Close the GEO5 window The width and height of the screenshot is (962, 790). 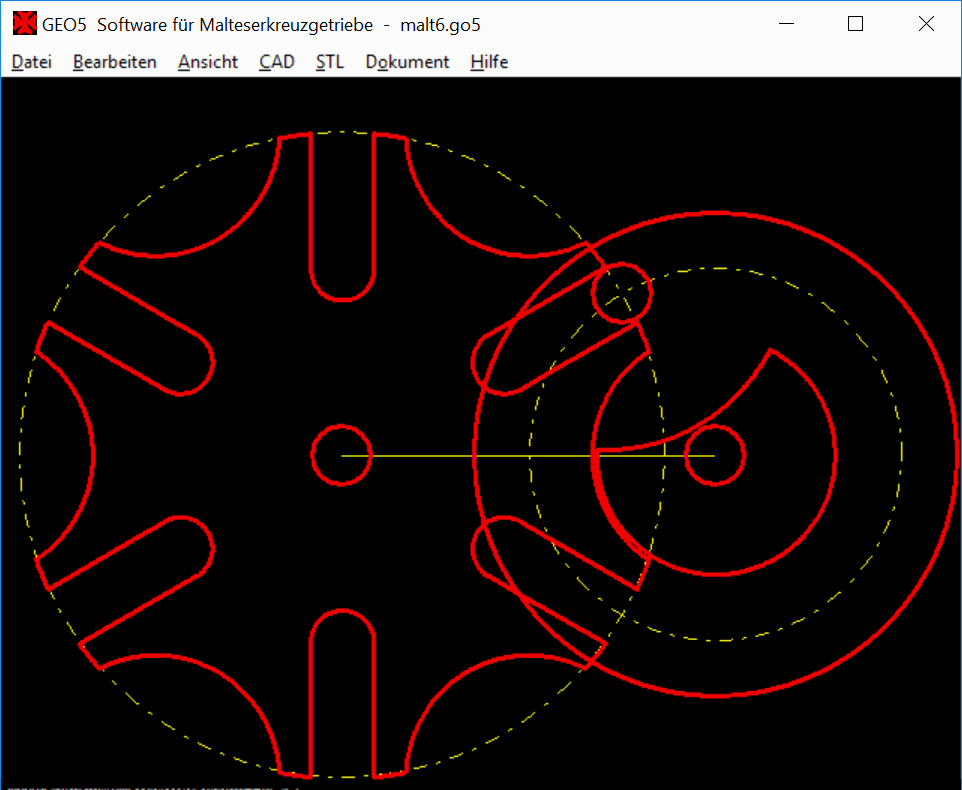pyautogui.click(x=926, y=25)
